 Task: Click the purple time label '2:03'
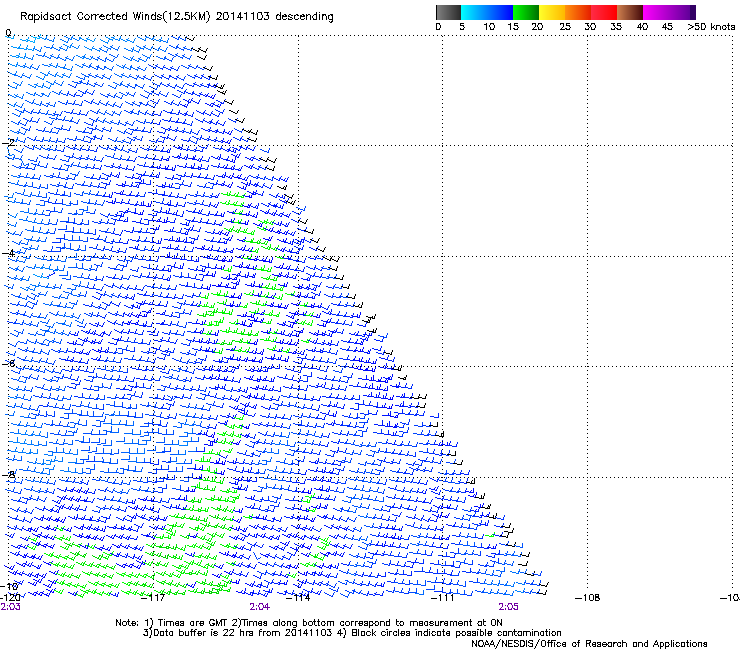(10, 607)
